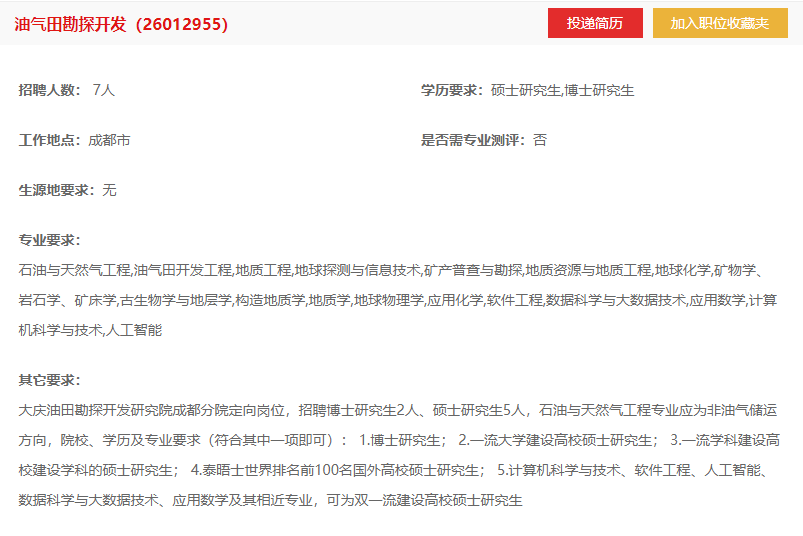This screenshot has height=536, width=803.
Task: Click the 专业要求 heading
Action: coord(49,240)
